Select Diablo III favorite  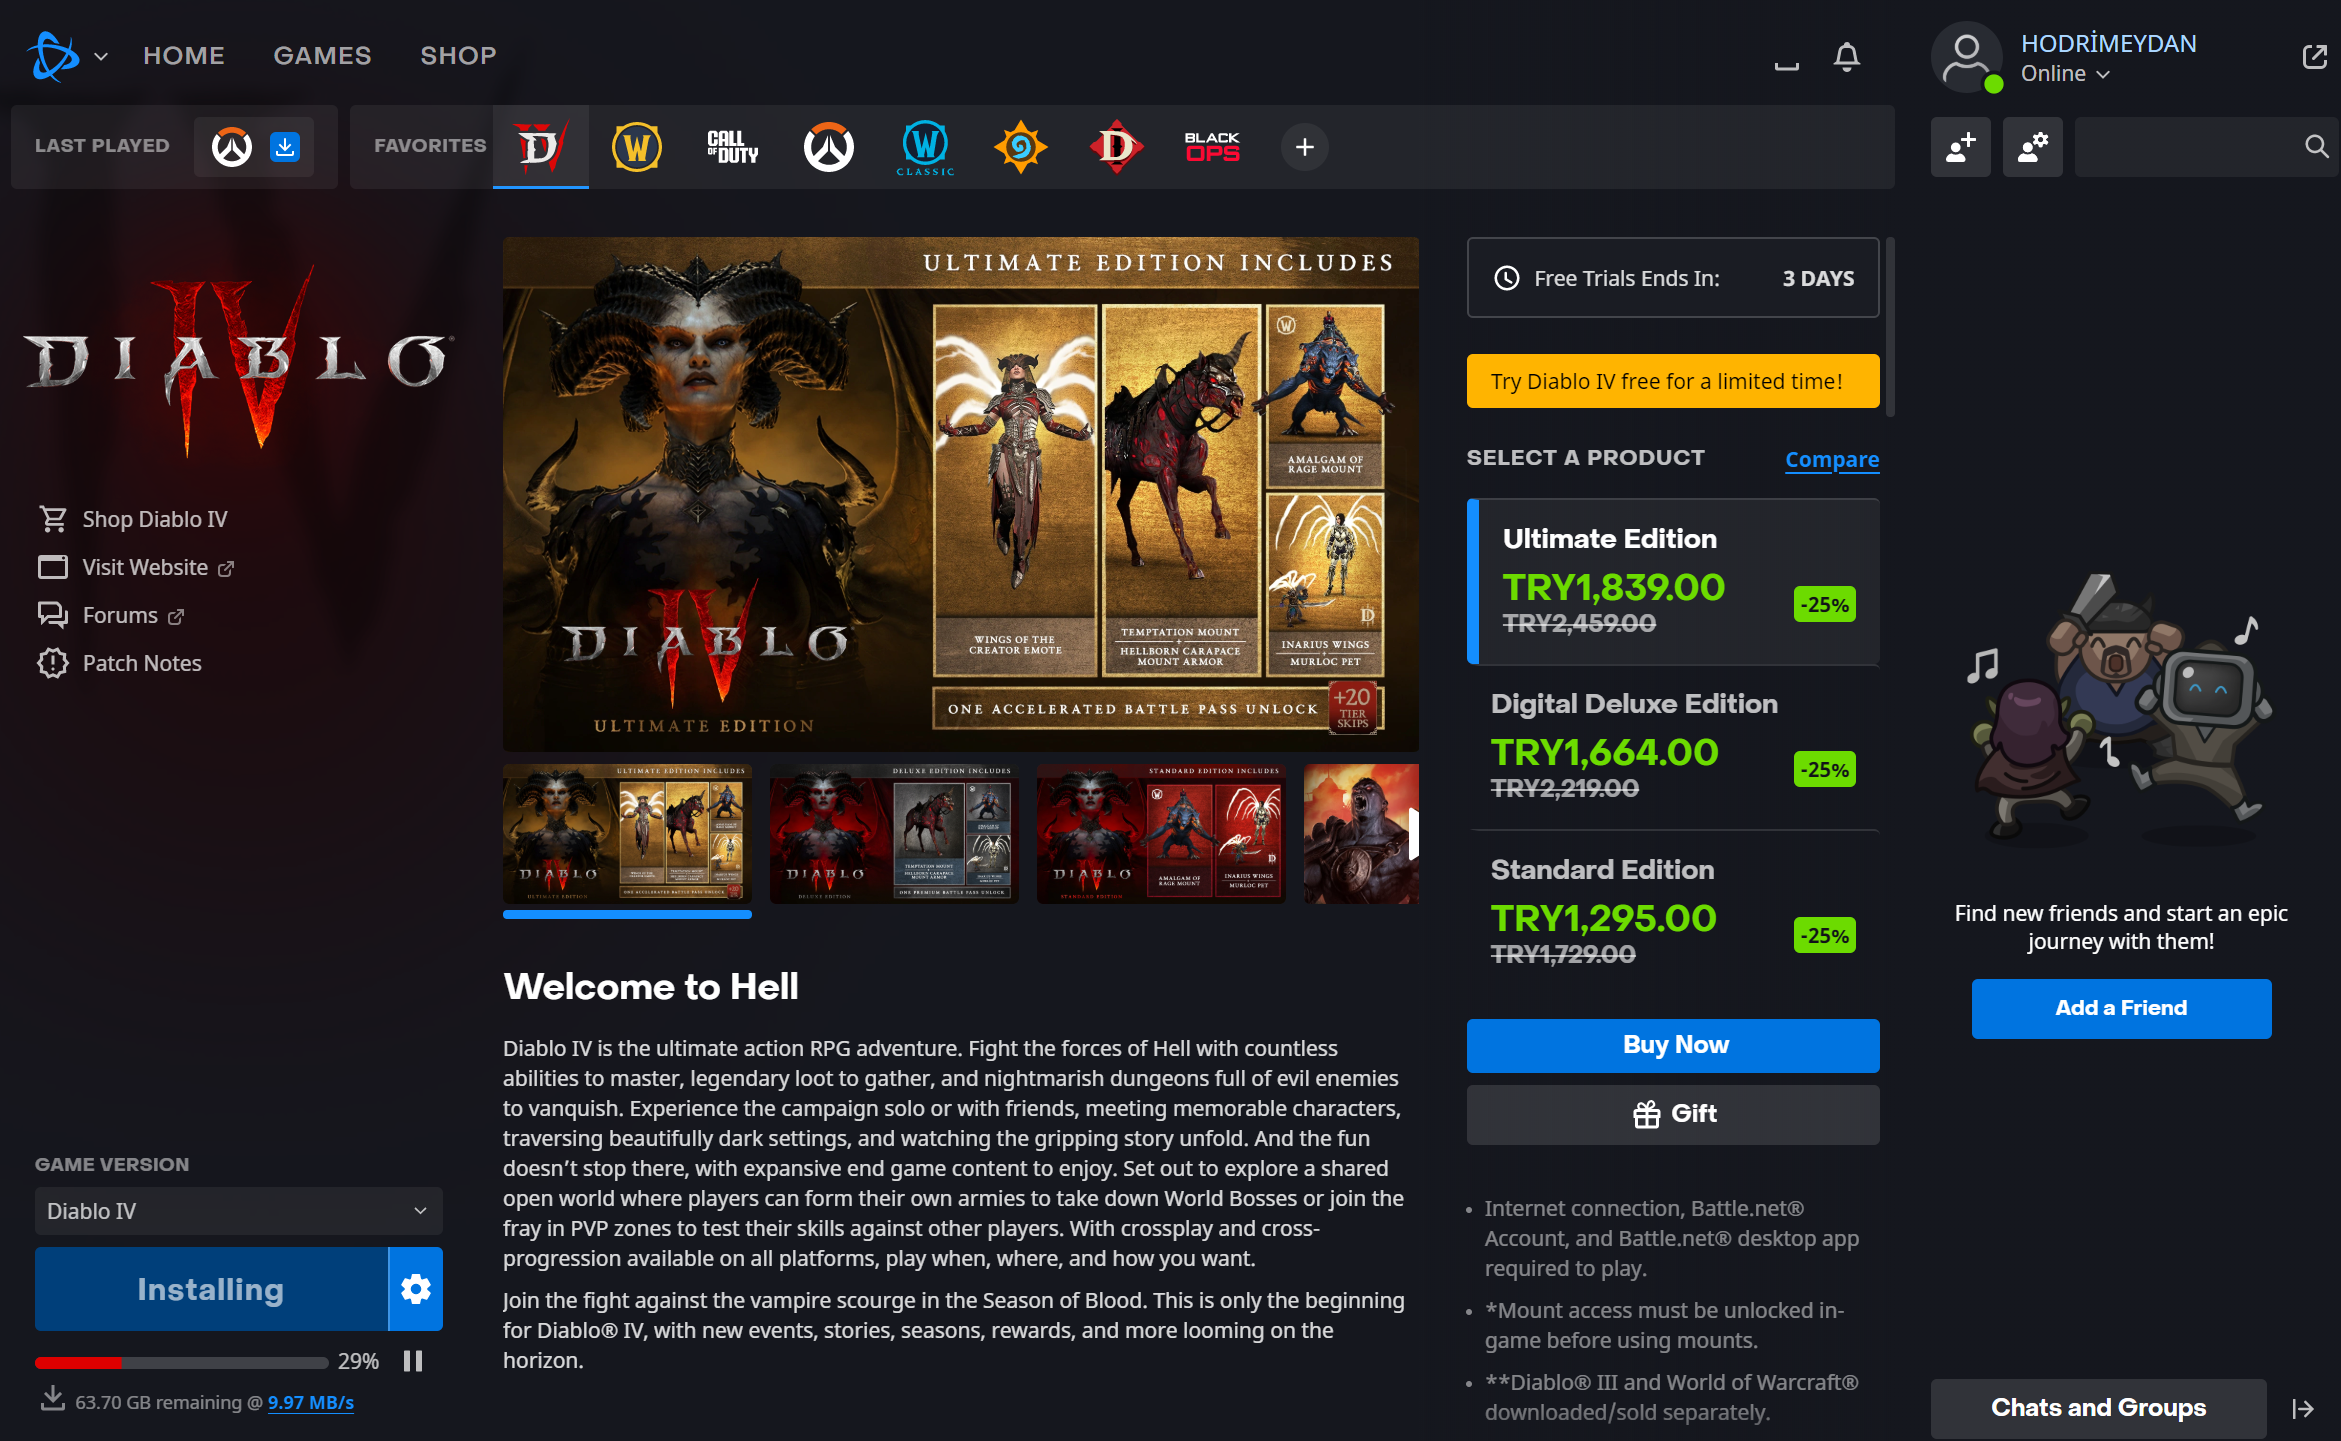pos(1116,147)
